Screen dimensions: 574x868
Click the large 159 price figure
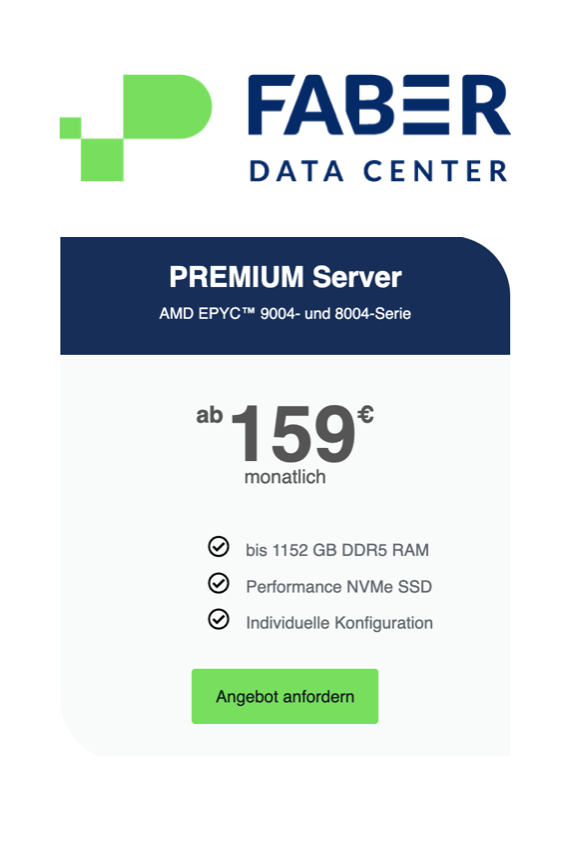[293, 433]
